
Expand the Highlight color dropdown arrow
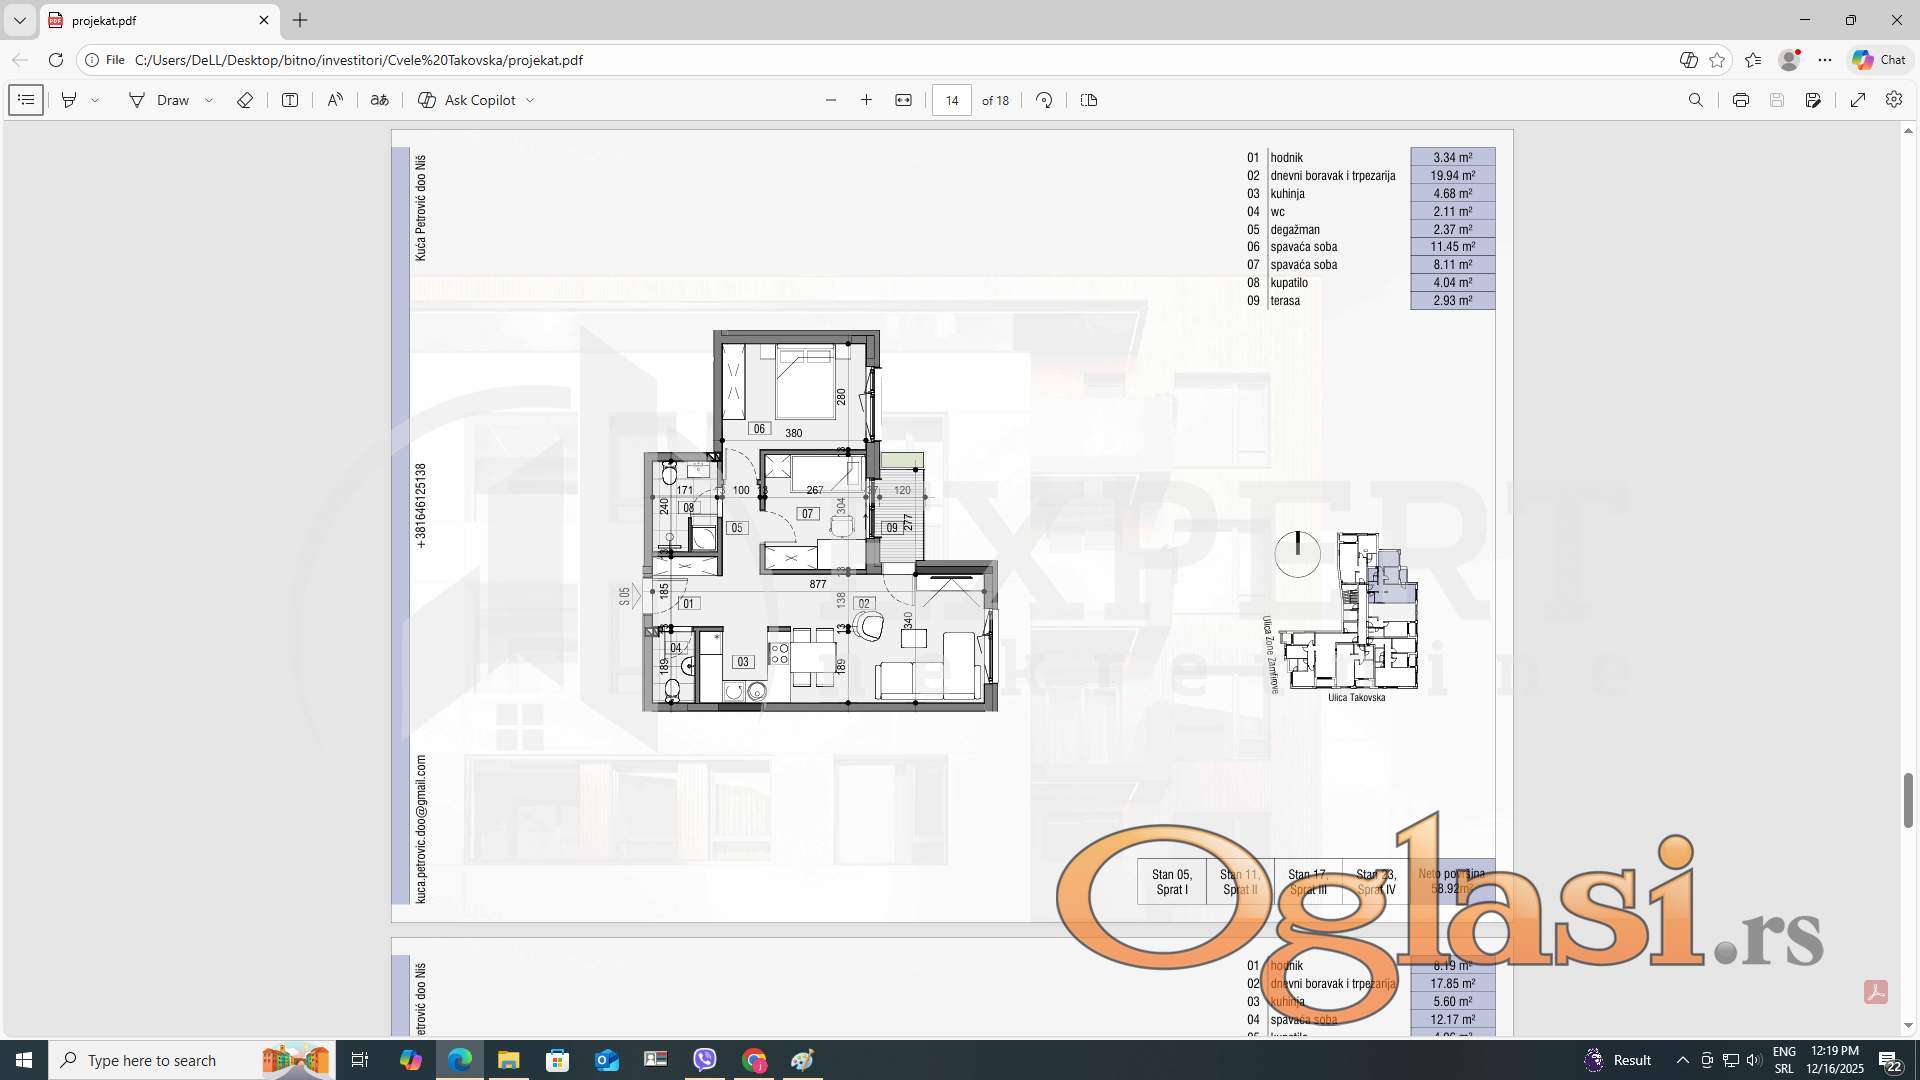95,100
